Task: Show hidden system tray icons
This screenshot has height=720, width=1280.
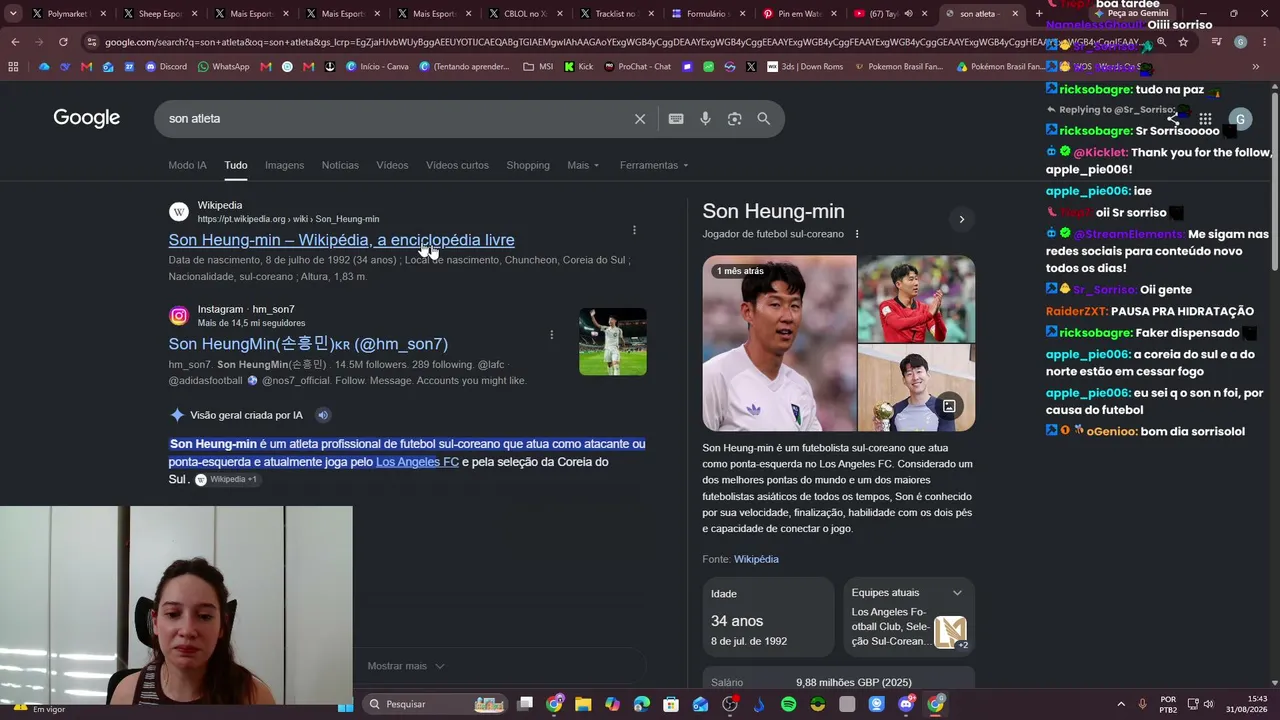Action: [x=1121, y=704]
